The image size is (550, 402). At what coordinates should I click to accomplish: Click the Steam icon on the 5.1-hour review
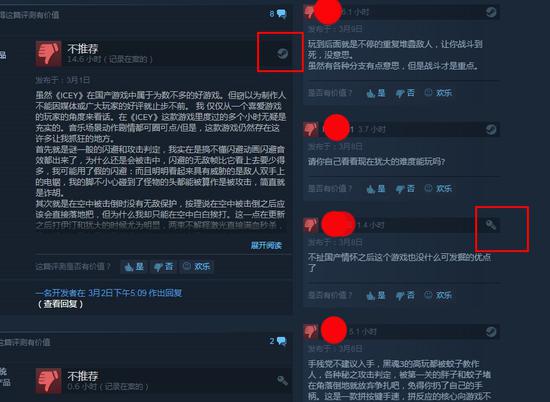tap(491, 331)
